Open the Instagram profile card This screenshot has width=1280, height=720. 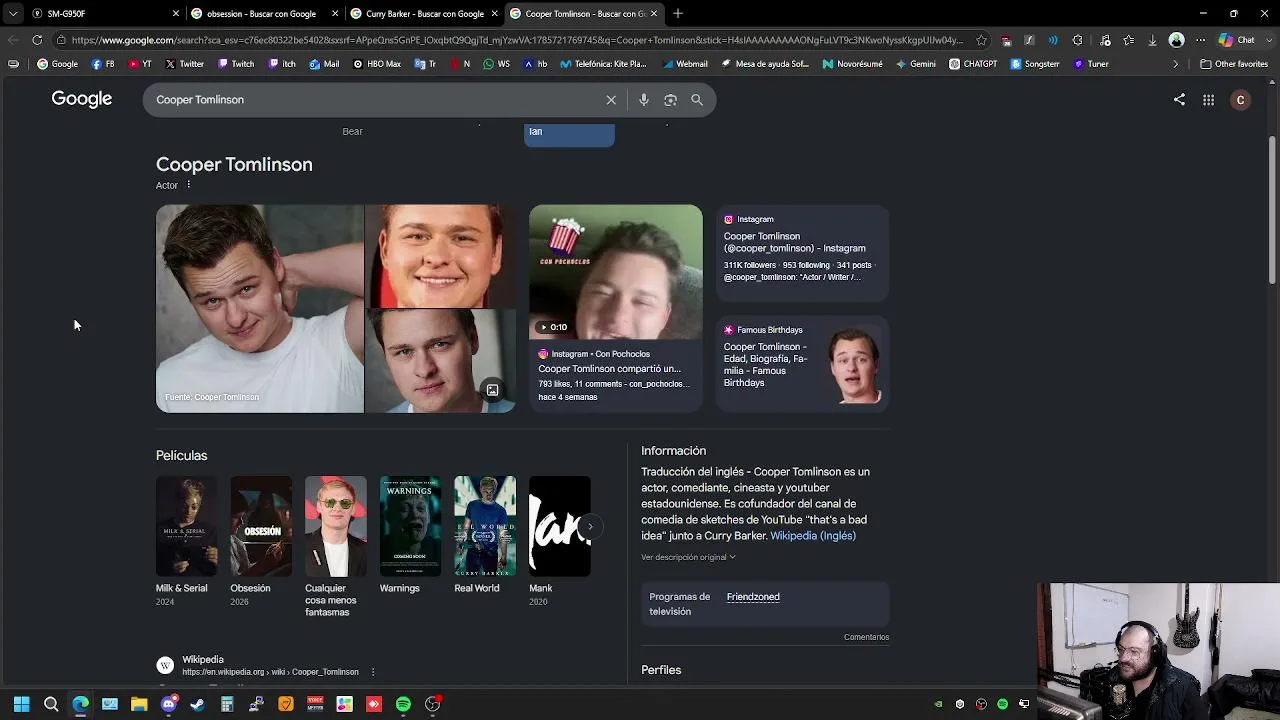[x=802, y=253]
